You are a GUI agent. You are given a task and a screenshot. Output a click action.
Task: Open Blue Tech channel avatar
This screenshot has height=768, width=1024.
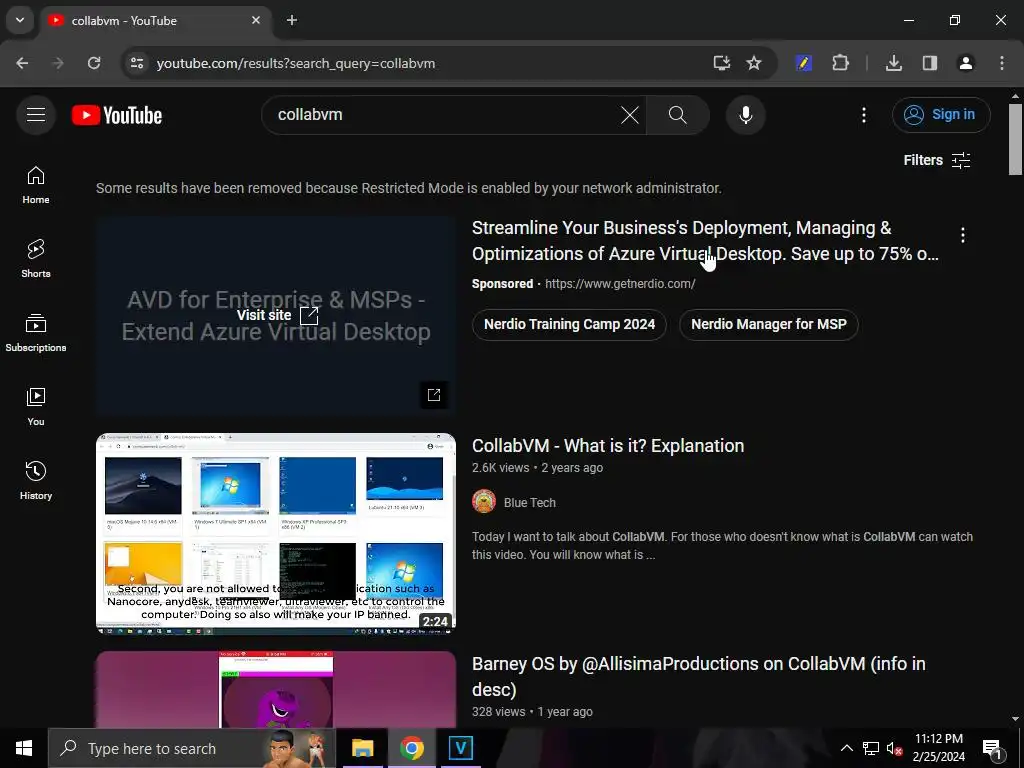point(484,502)
